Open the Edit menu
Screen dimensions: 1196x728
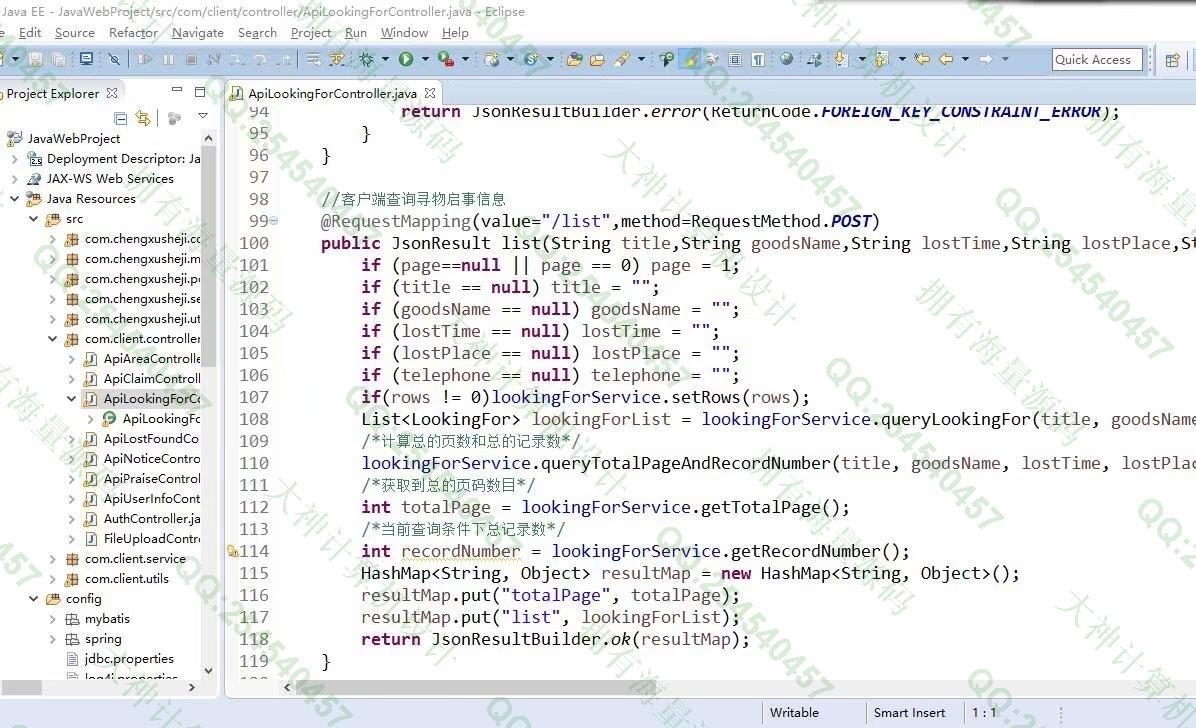point(30,33)
